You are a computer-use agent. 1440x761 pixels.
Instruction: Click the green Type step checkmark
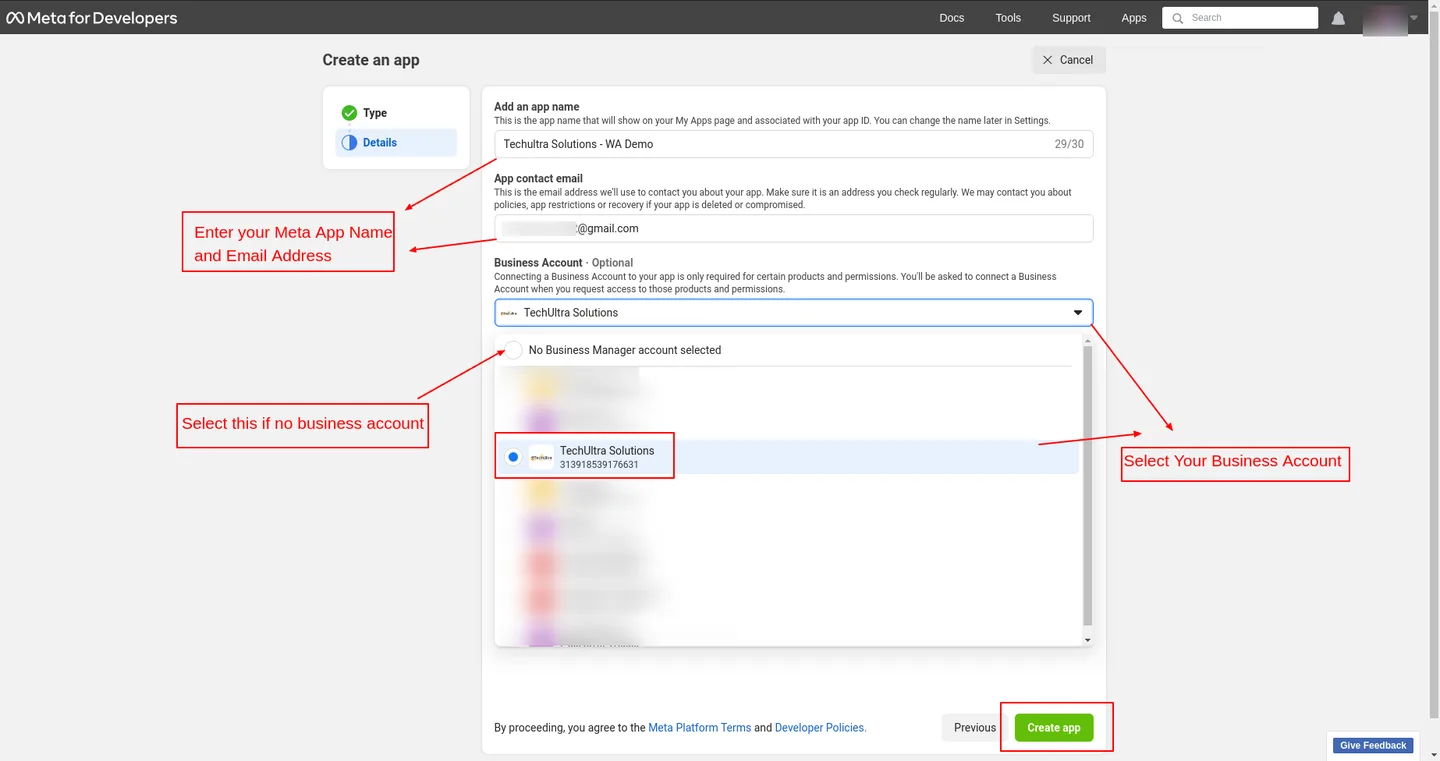click(349, 113)
